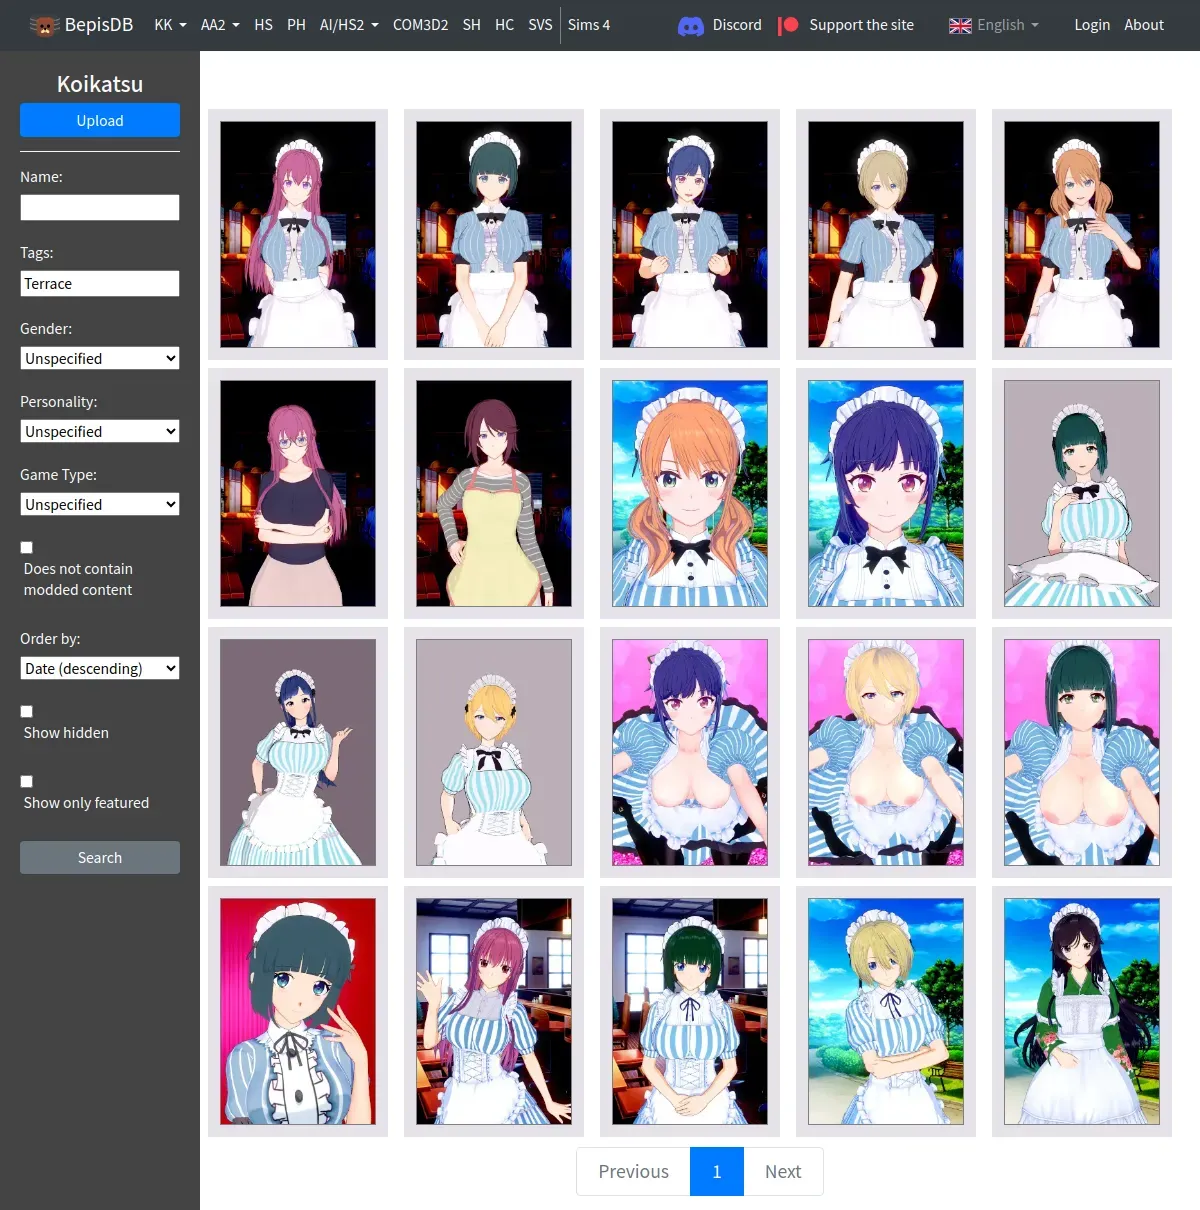Open first row blonde short-haired maid card
Image resolution: width=1200 pixels, height=1210 pixels.
[886, 235]
